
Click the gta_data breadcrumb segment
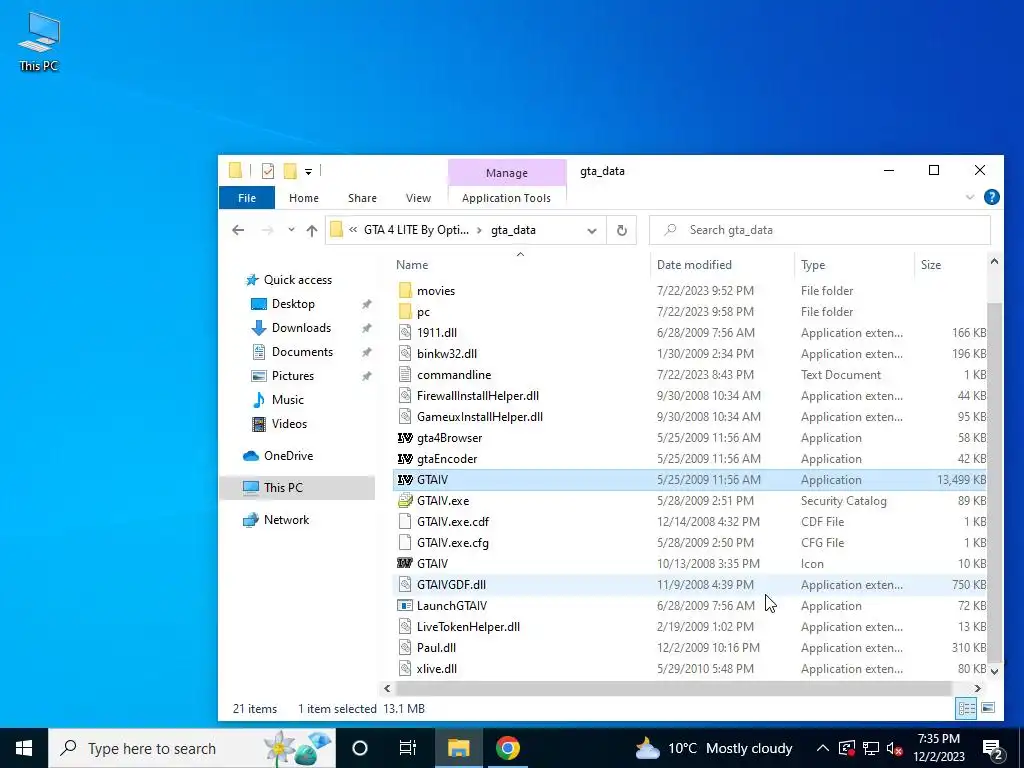tap(513, 230)
